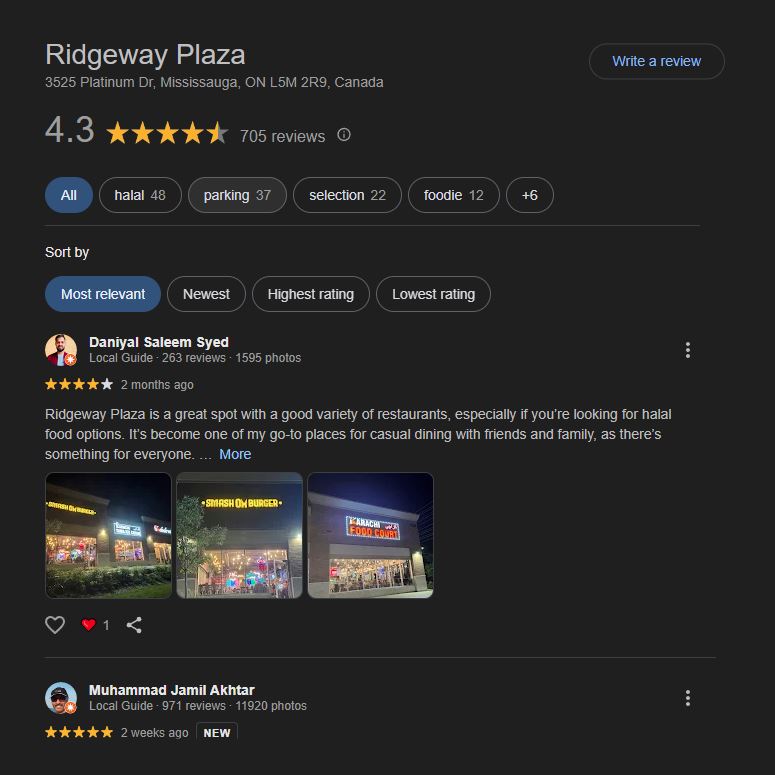775x775 pixels.
Task: Filter reviews mentioning parking
Action: (237, 195)
